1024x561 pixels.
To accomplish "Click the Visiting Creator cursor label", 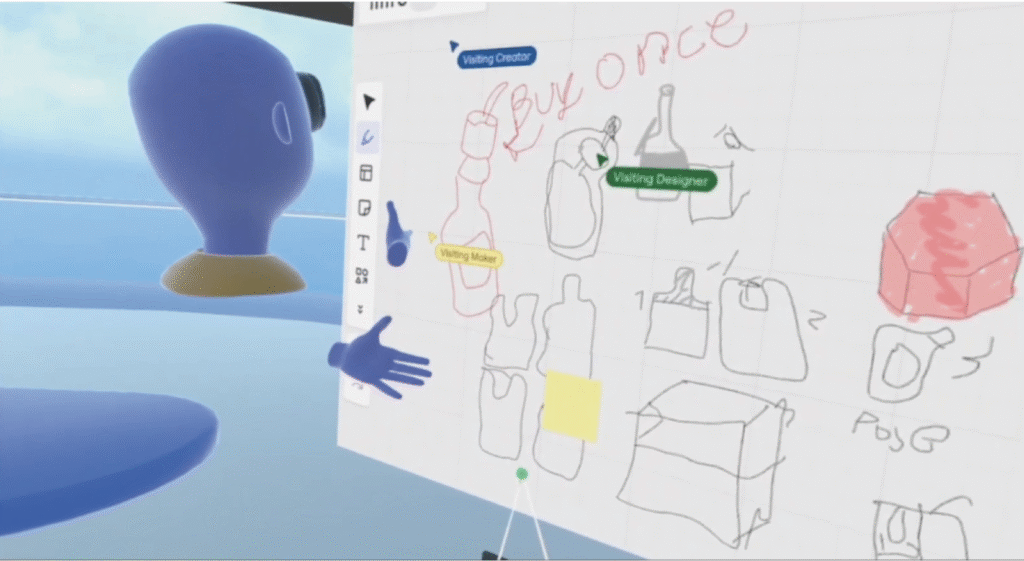I will pos(496,58).
